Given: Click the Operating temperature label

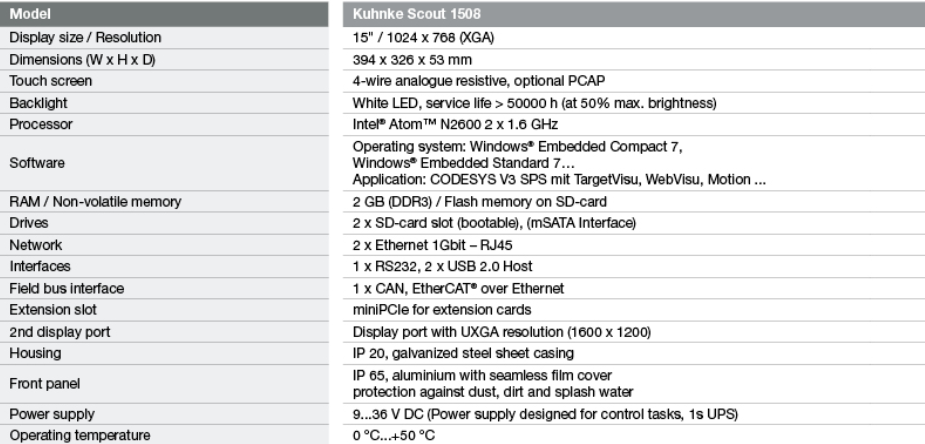Looking at the screenshot, I should point(80,436).
